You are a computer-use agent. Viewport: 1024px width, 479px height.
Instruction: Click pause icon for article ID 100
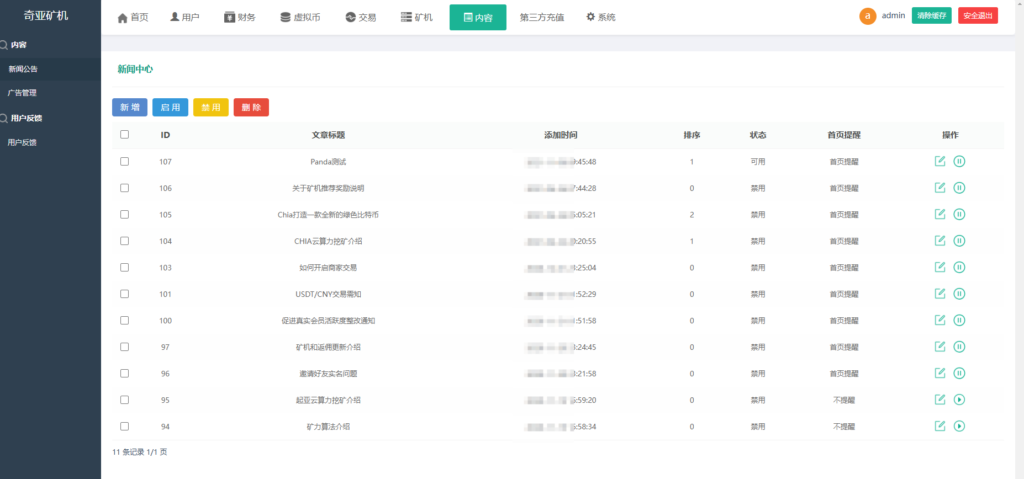click(959, 320)
